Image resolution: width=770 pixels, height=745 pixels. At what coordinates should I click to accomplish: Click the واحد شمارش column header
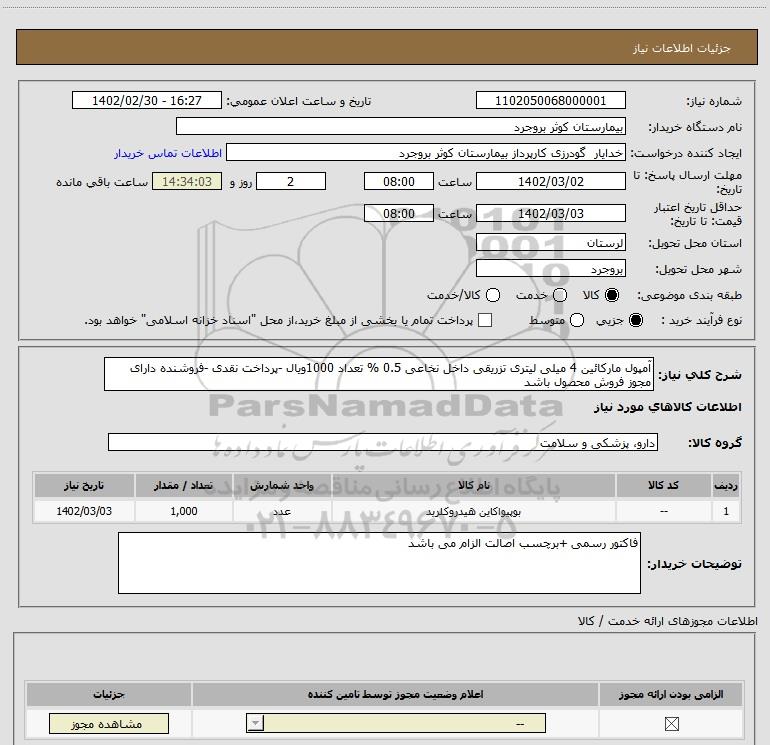(x=282, y=485)
